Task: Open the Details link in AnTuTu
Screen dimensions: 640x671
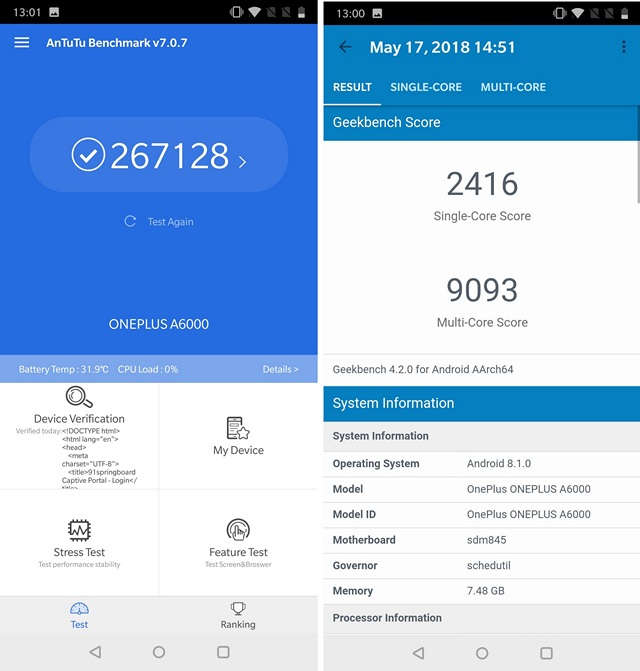Action: click(280, 369)
